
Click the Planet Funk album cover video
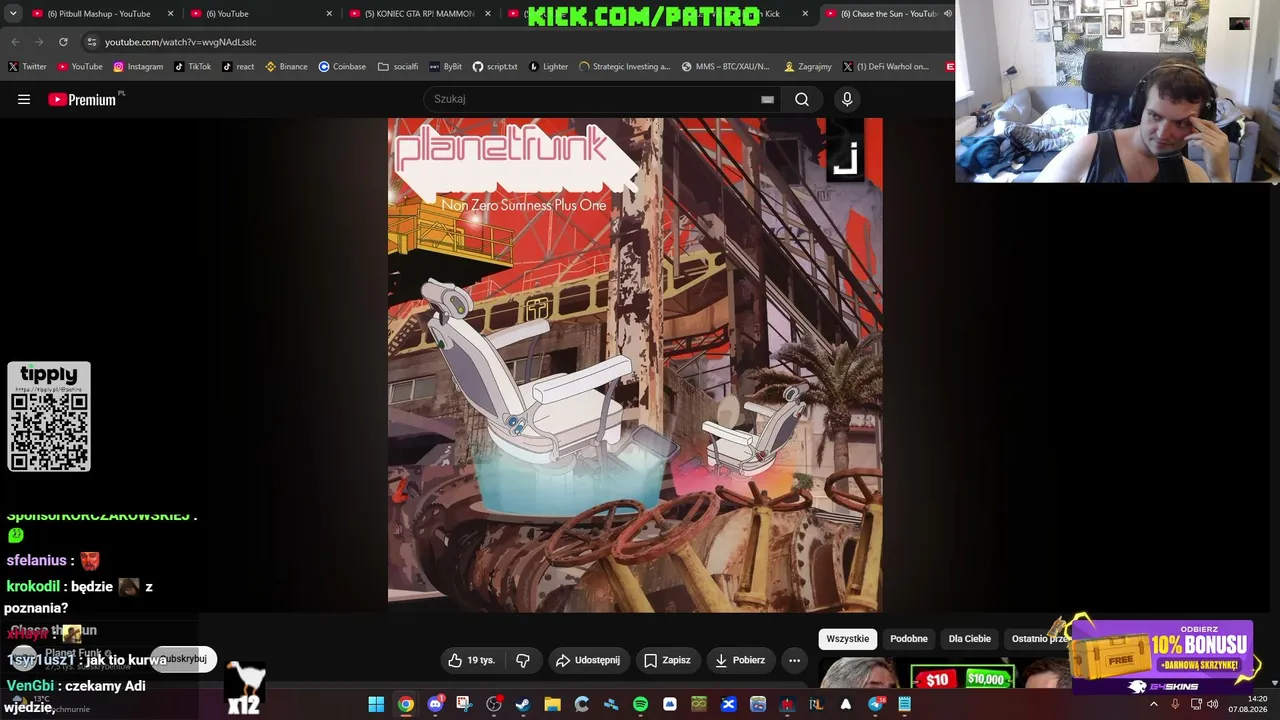(x=635, y=365)
